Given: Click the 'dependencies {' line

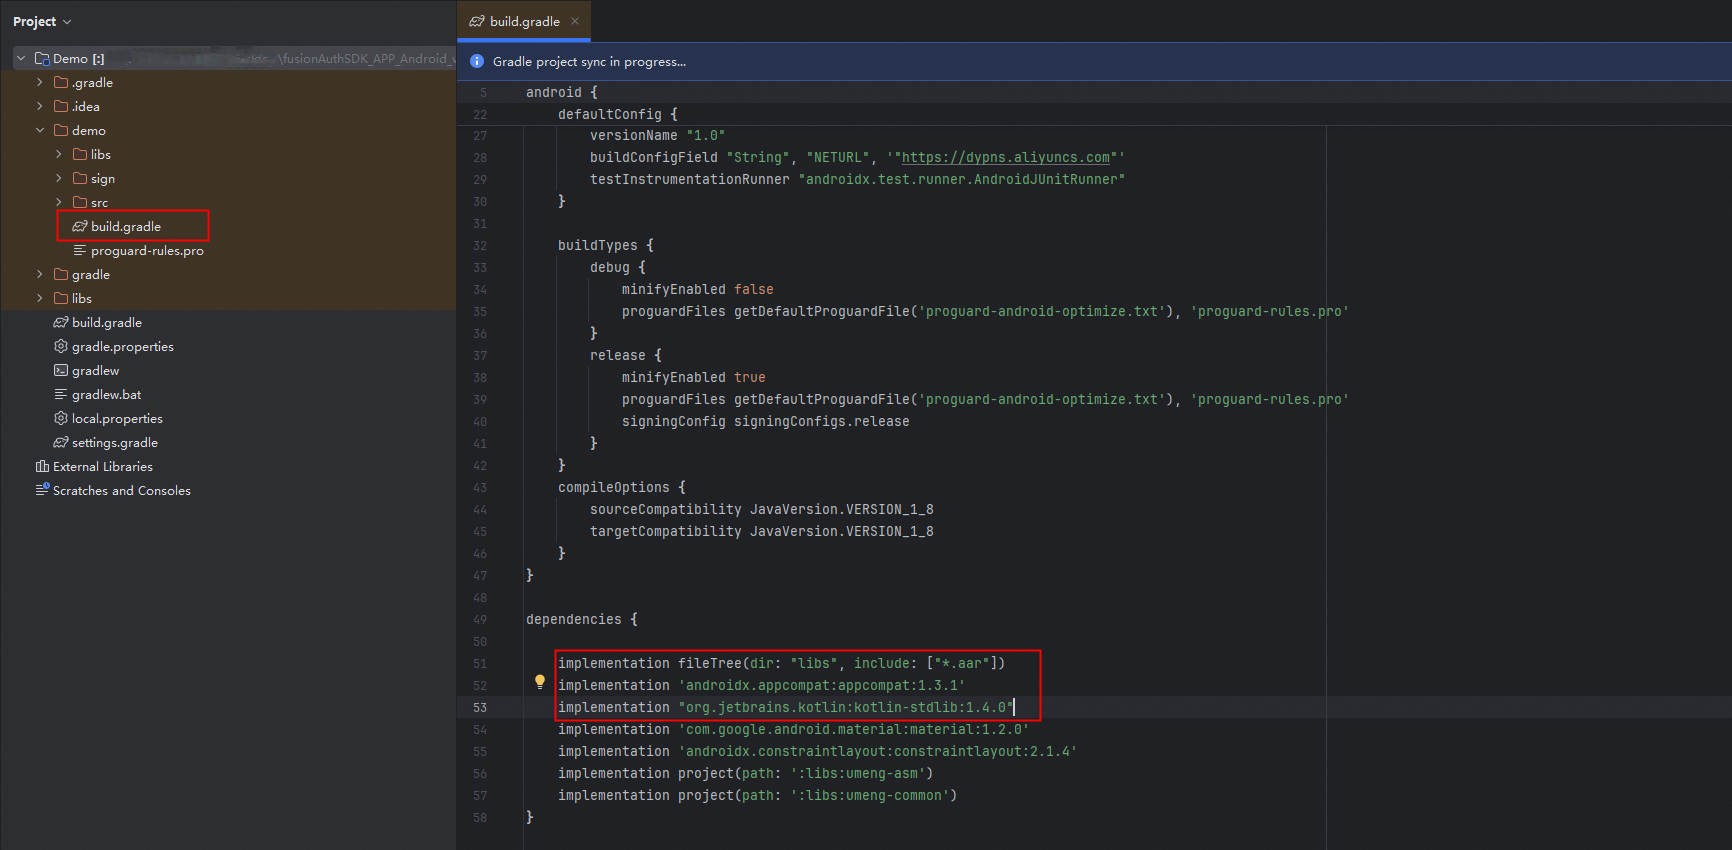Looking at the screenshot, I should 582,620.
